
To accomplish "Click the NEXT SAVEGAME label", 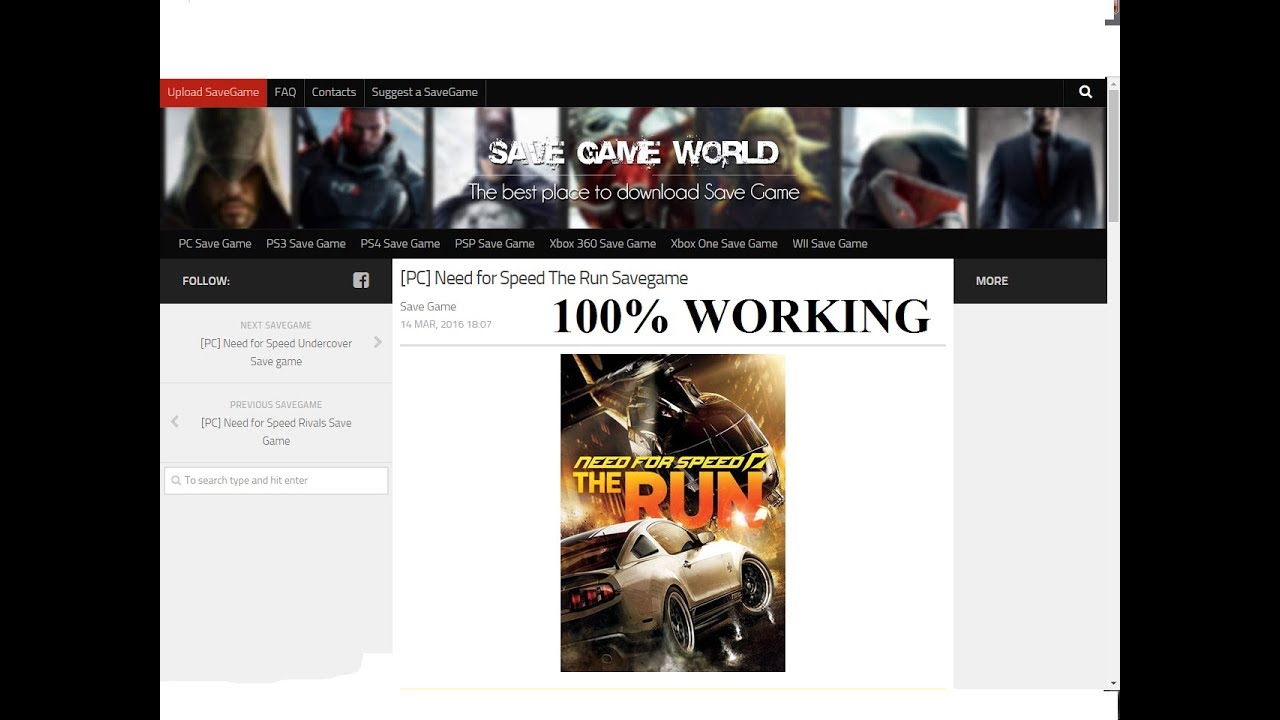I will pos(276,325).
